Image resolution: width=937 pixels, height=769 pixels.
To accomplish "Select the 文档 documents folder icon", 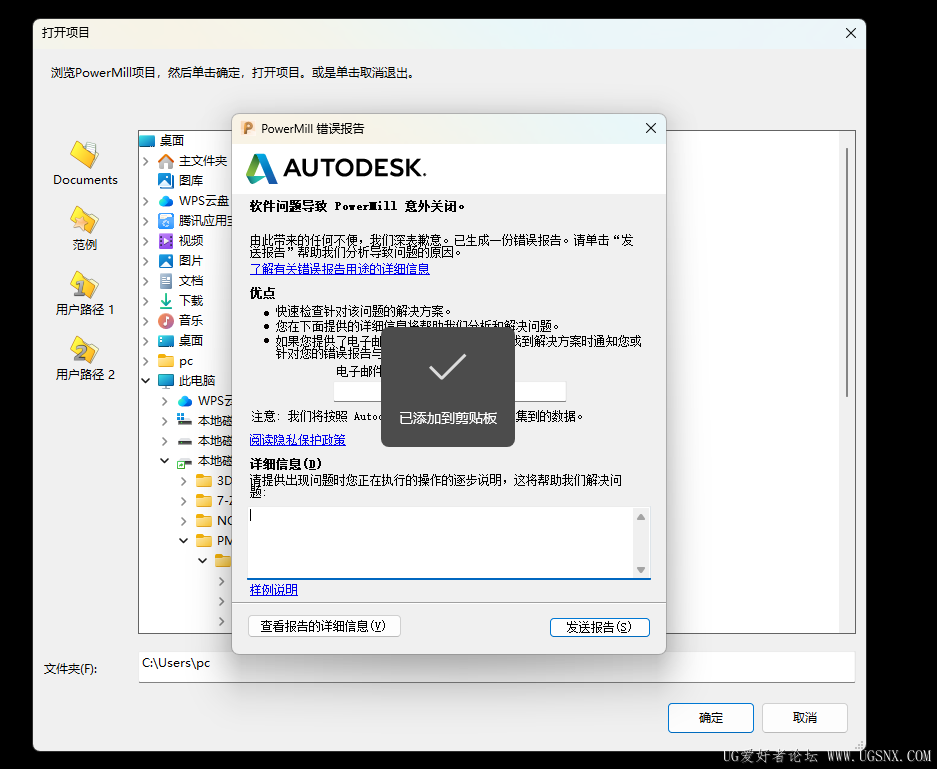I will tap(166, 281).
